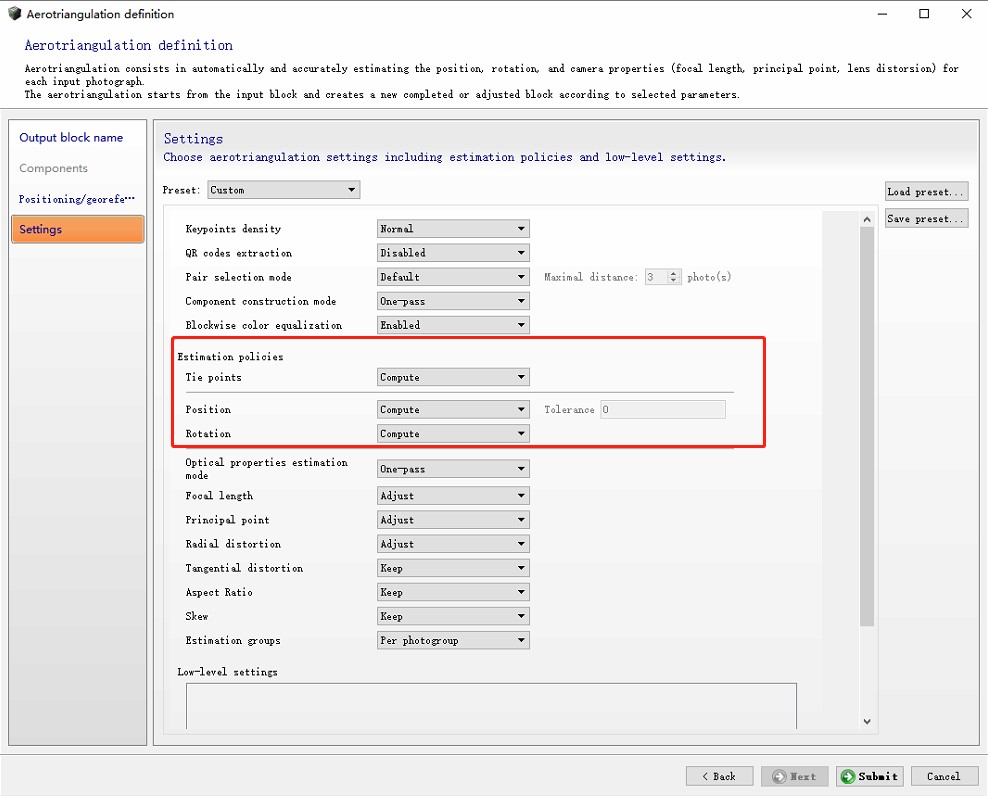Screen dimensions: 988x796
Task: Open the Blockwise color equalization dropdown
Action: coord(453,325)
